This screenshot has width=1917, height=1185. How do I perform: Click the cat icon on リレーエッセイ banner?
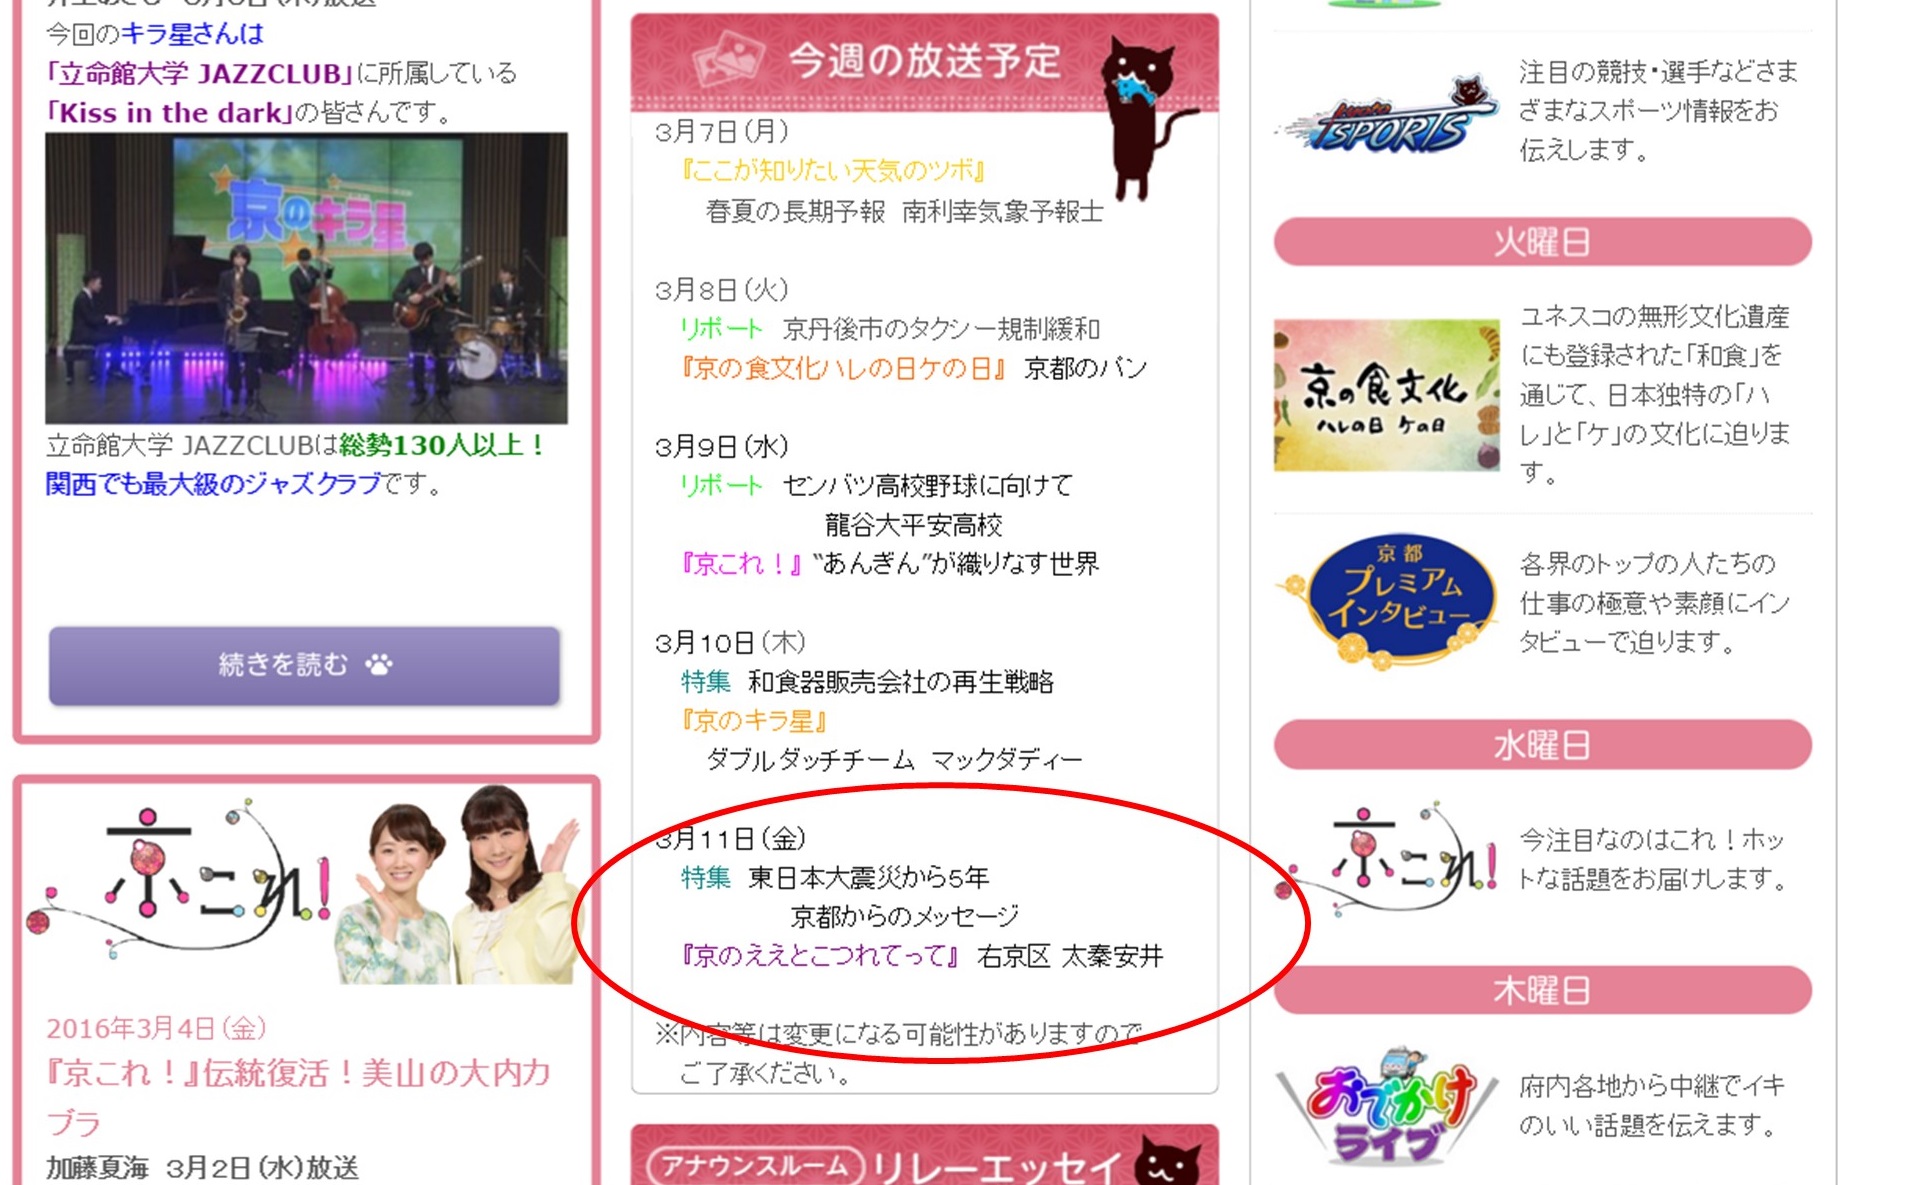click(1168, 1162)
